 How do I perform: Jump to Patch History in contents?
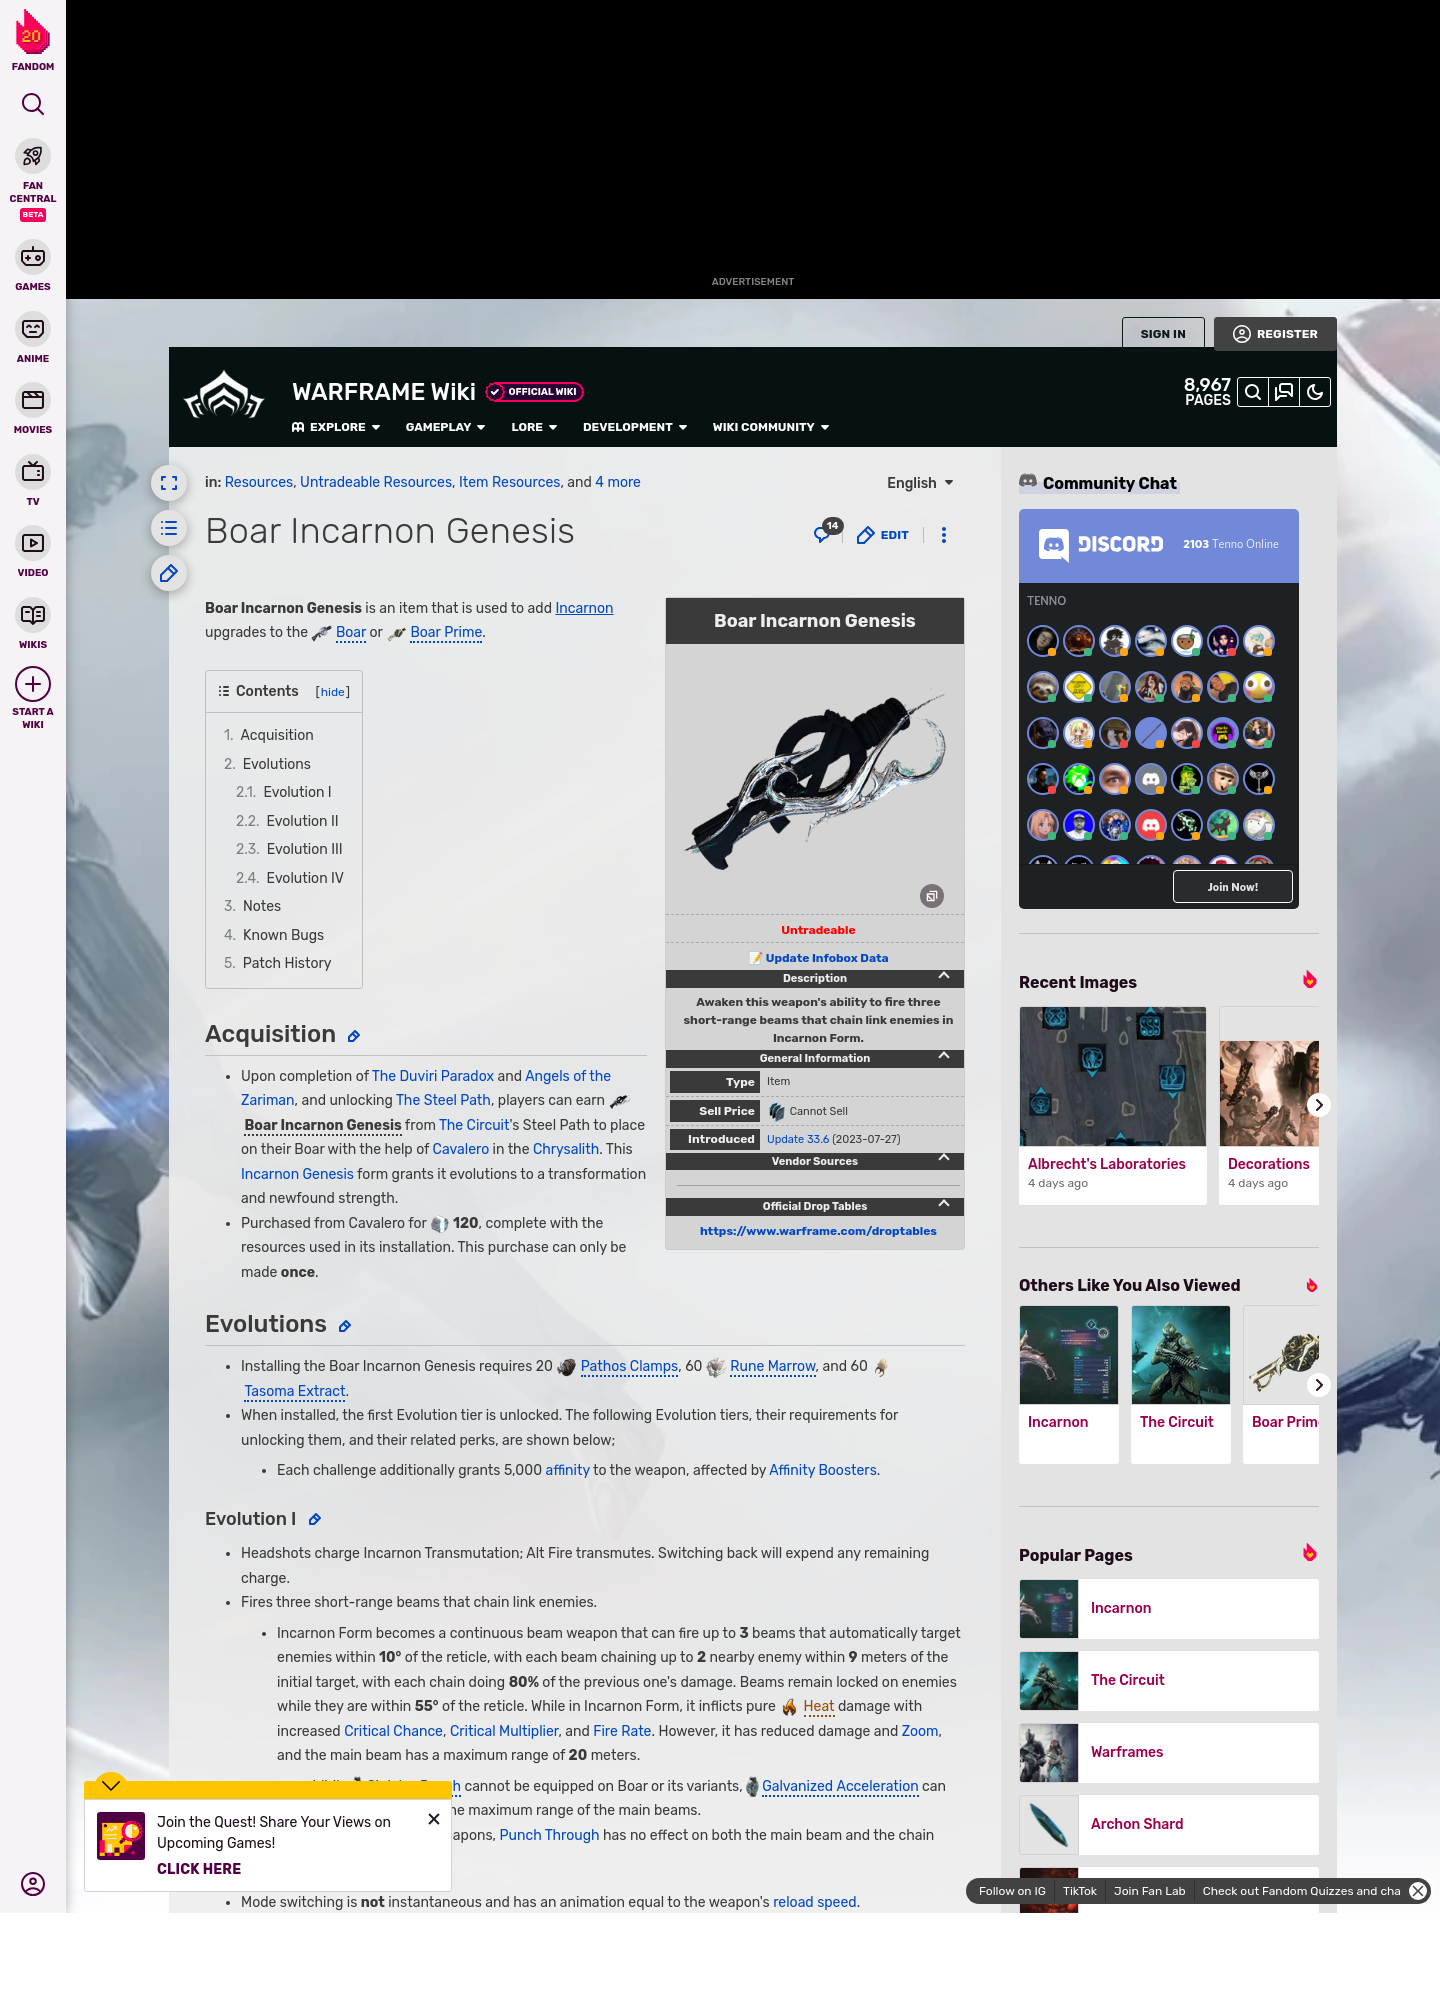tap(278, 963)
